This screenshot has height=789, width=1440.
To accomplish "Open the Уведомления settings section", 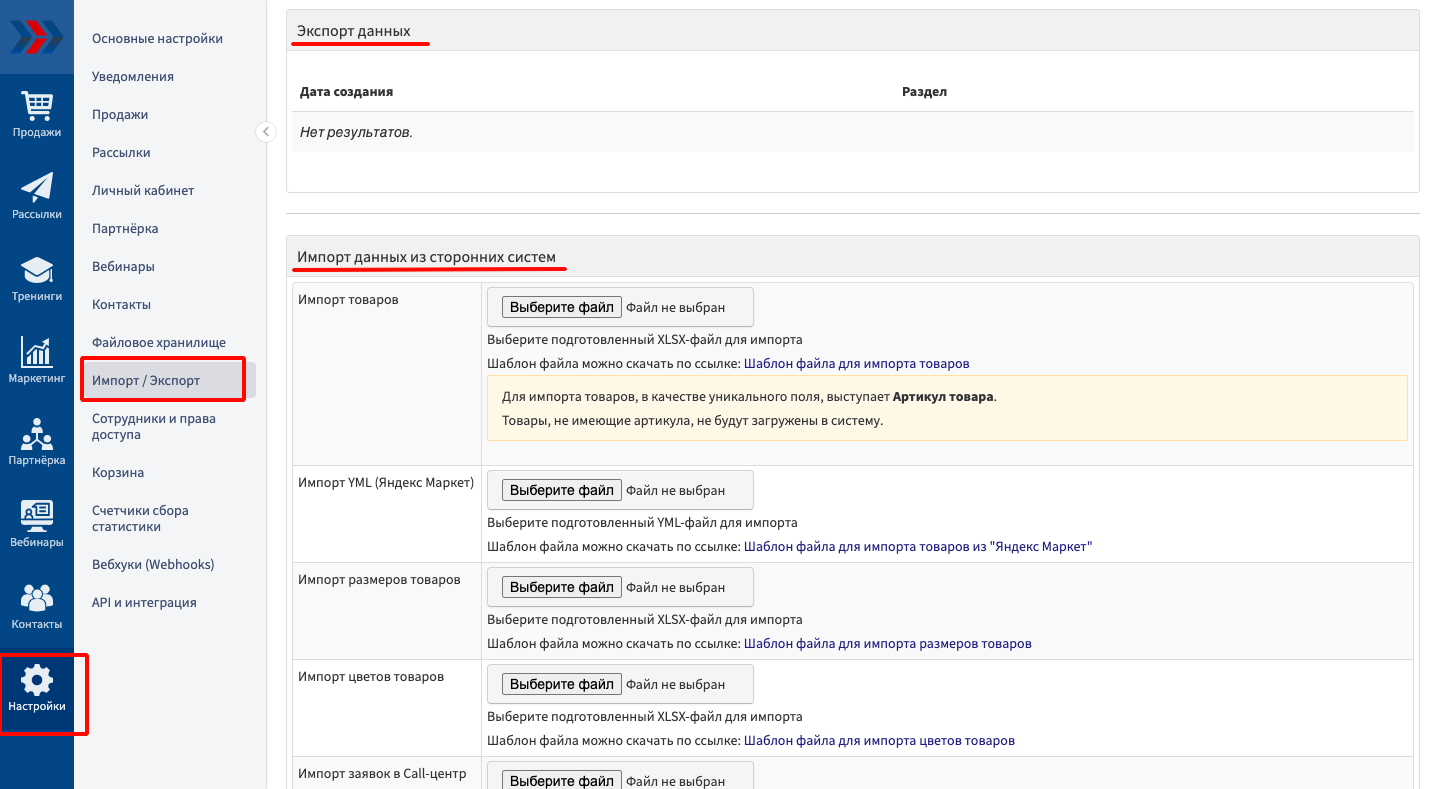I will coord(133,77).
